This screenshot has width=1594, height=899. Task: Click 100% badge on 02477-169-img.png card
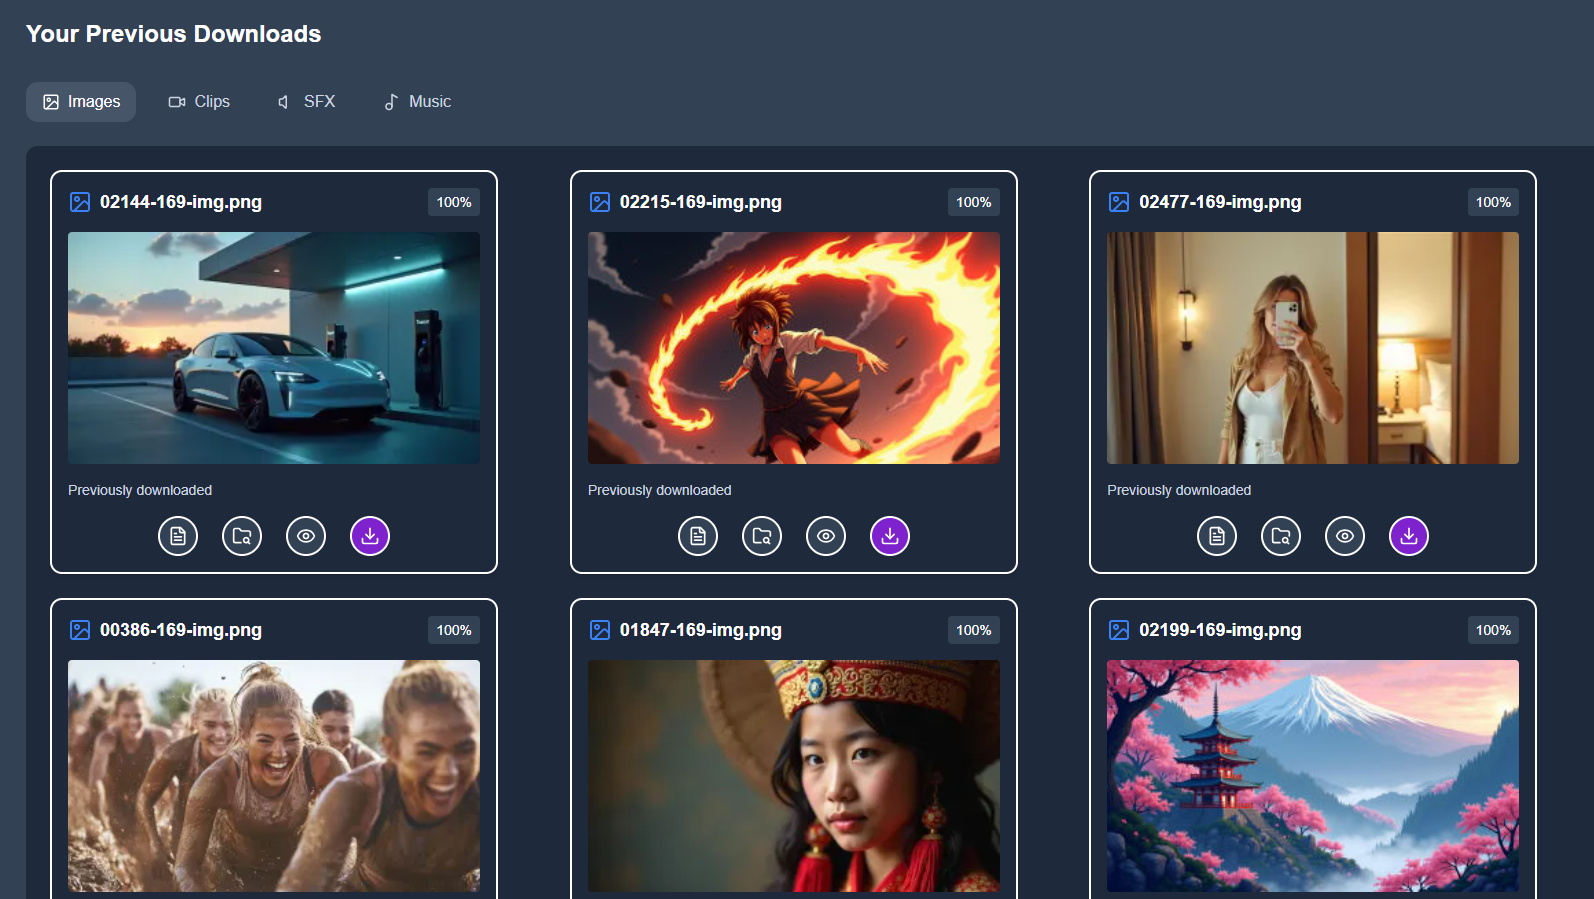1493,202
